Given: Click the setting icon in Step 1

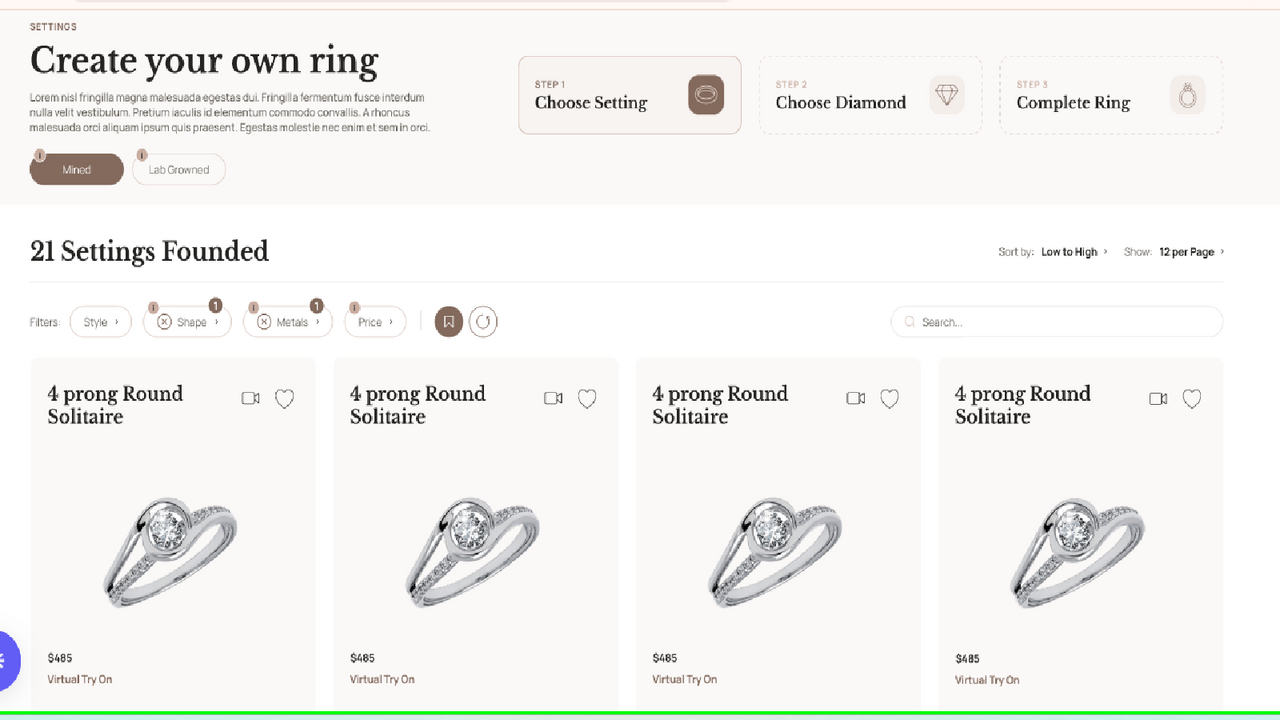Looking at the screenshot, I should [706, 95].
